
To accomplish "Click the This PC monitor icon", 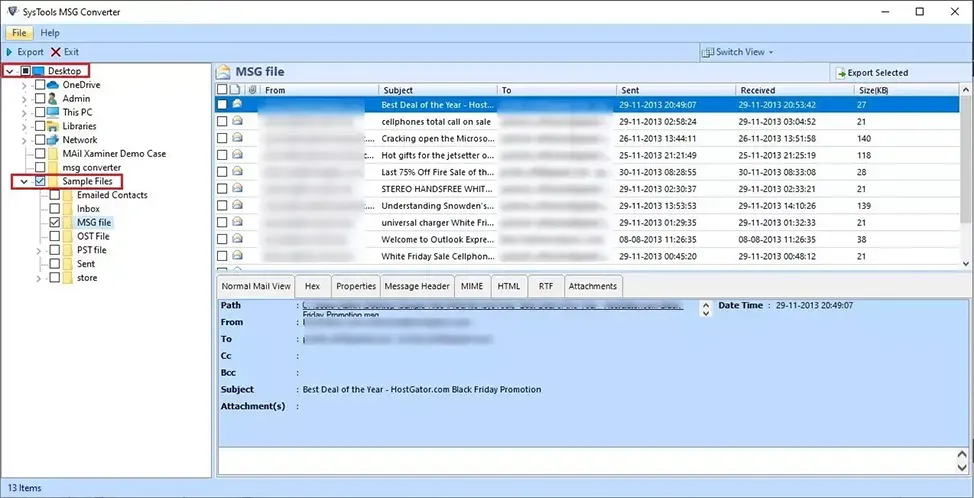I will point(53,112).
